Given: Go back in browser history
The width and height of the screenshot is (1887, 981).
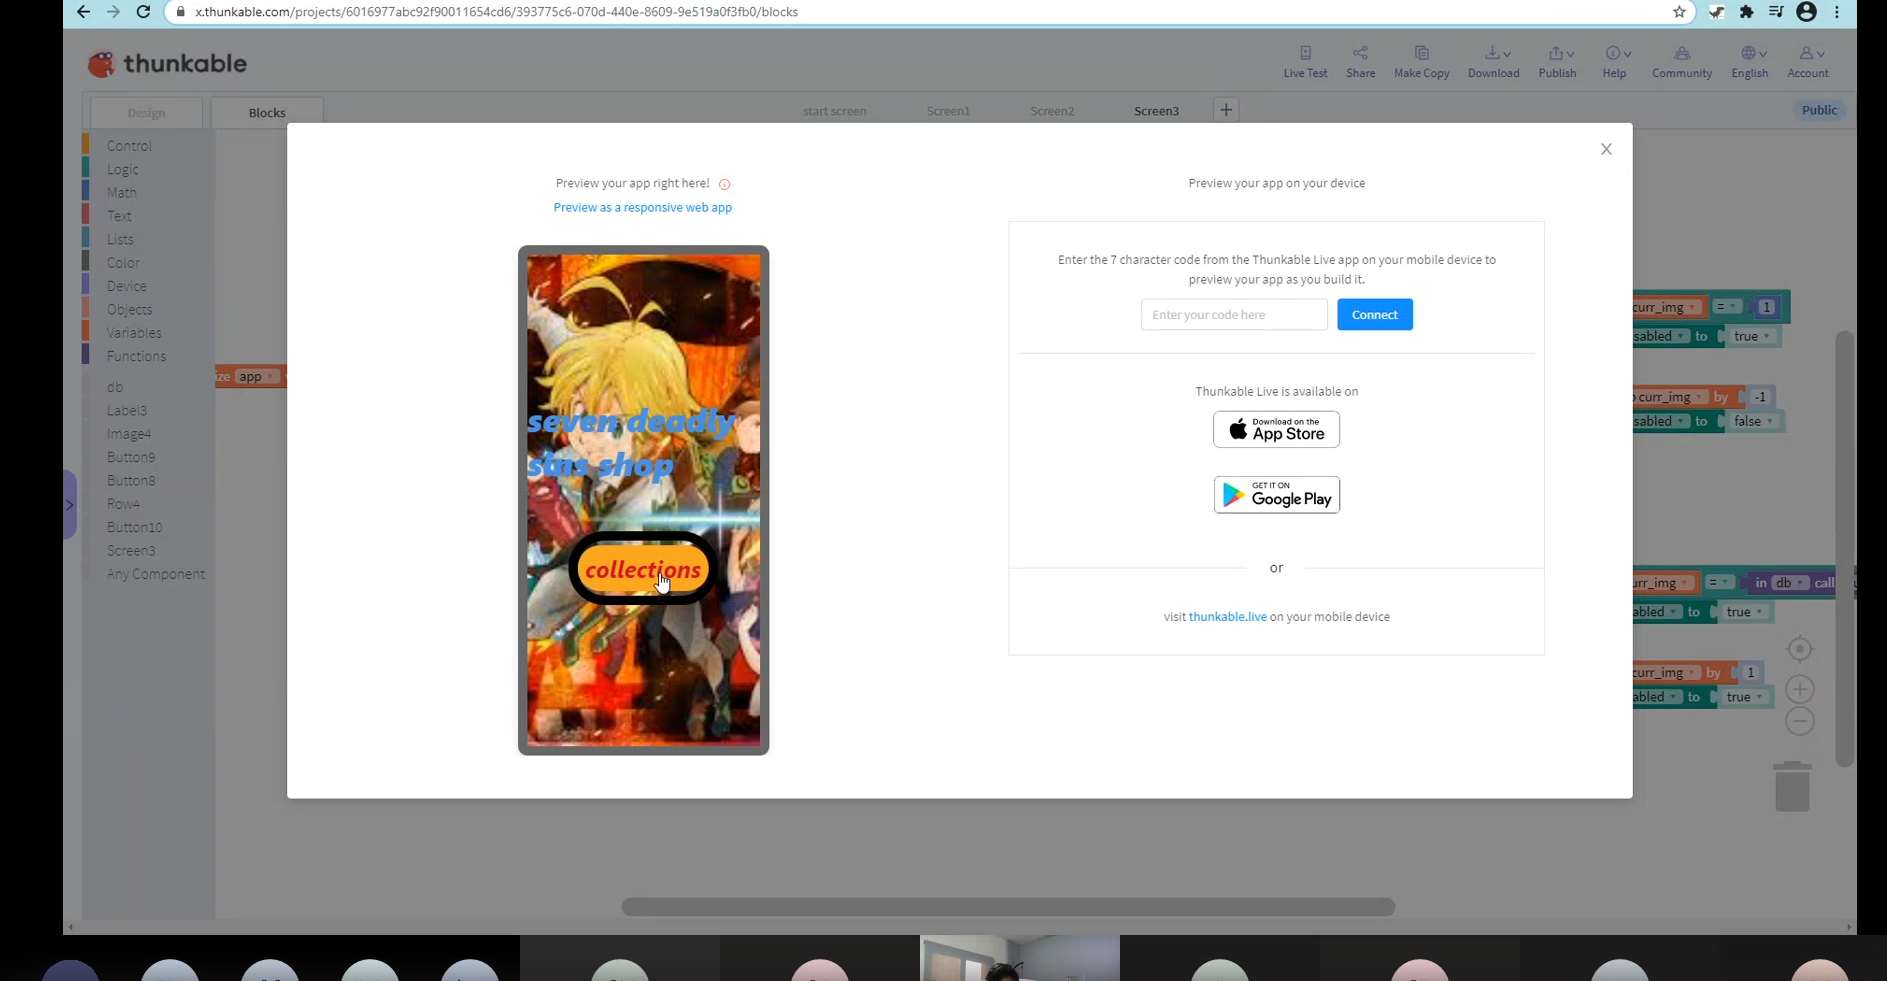Looking at the screenshot, I should [x=83, y=12].
